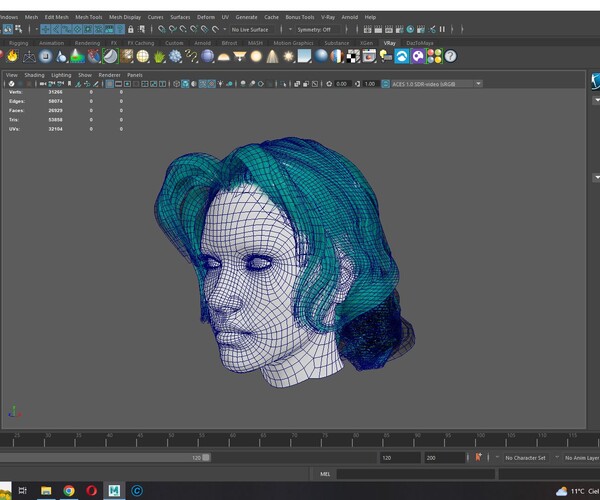This screenshot has width=600, height=500.
Task: Switch to the Substance shelf tab
Action: pyautogui.click(x=336, y=43)
